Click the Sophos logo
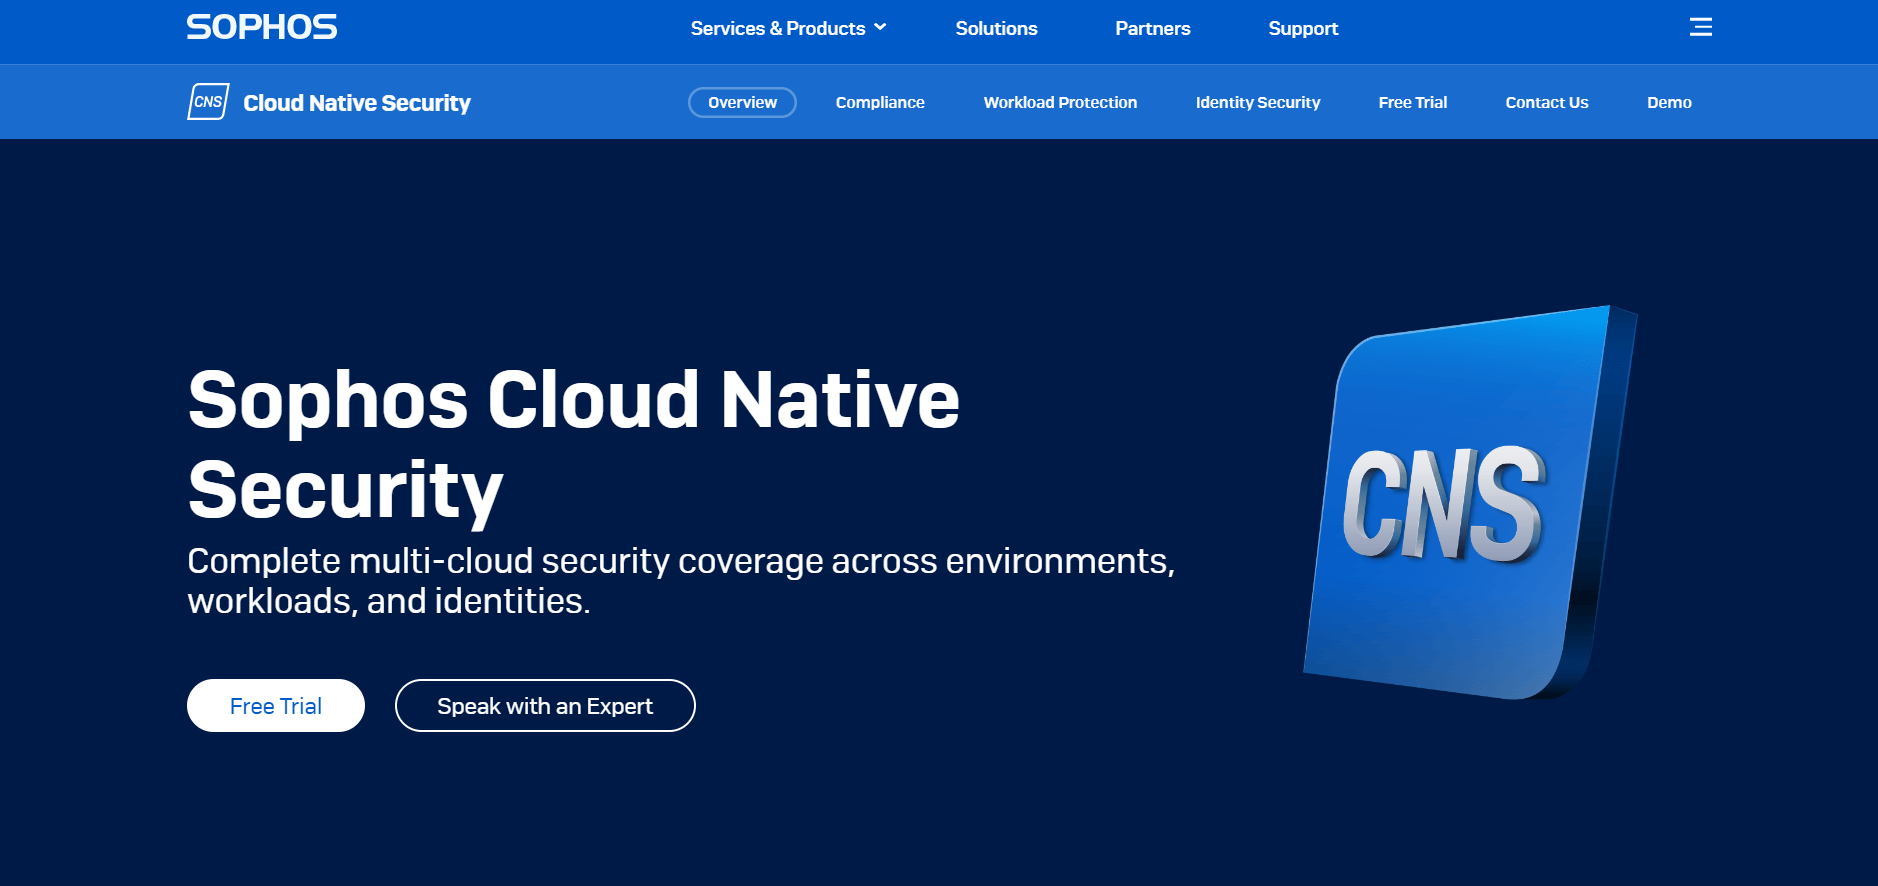1878x886 pixels. (262, 27)
